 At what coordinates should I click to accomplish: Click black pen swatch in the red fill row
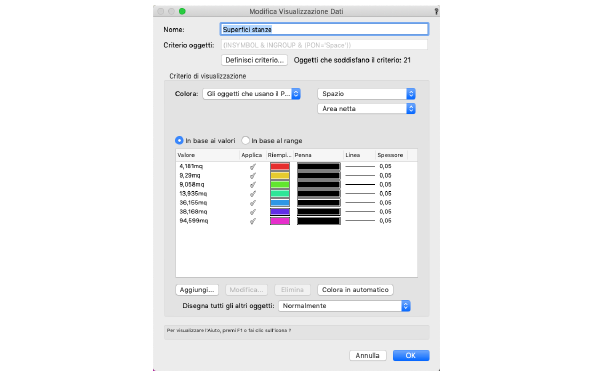coord(318,166)
